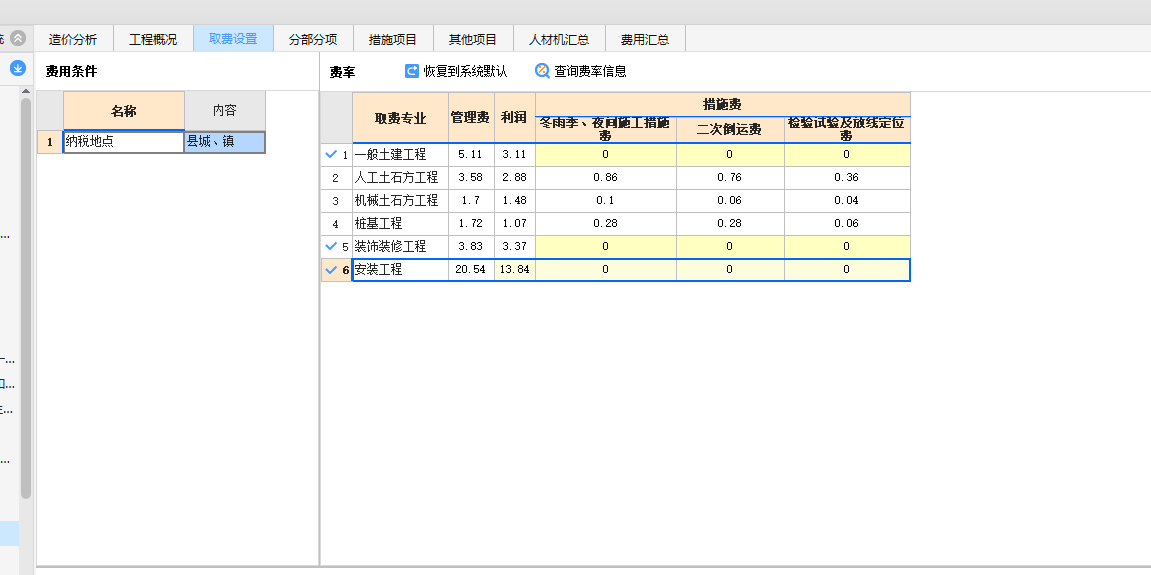Click the 内容 column header
This screenshot has height=575, width=1151.
[x=225, y=111]
